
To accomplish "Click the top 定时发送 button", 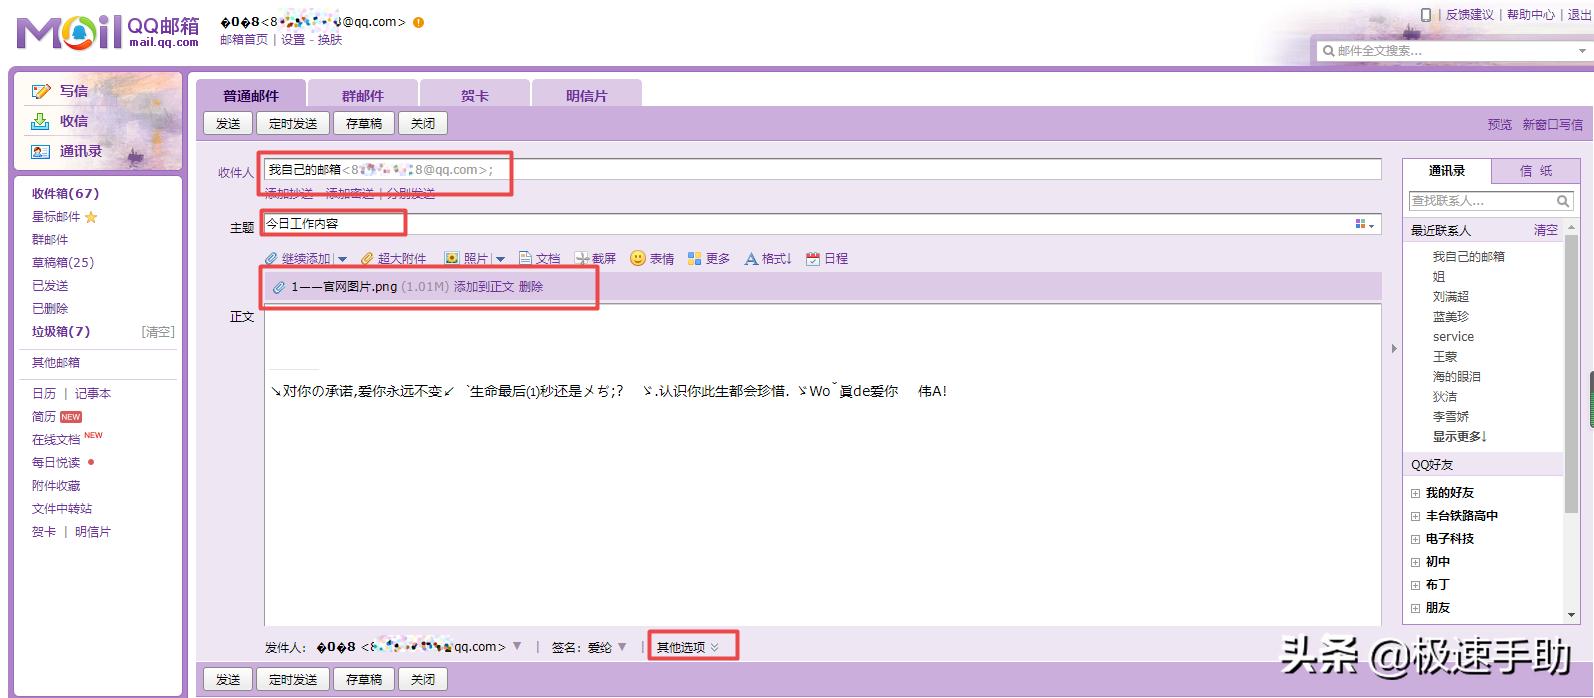I will (293, 123).
